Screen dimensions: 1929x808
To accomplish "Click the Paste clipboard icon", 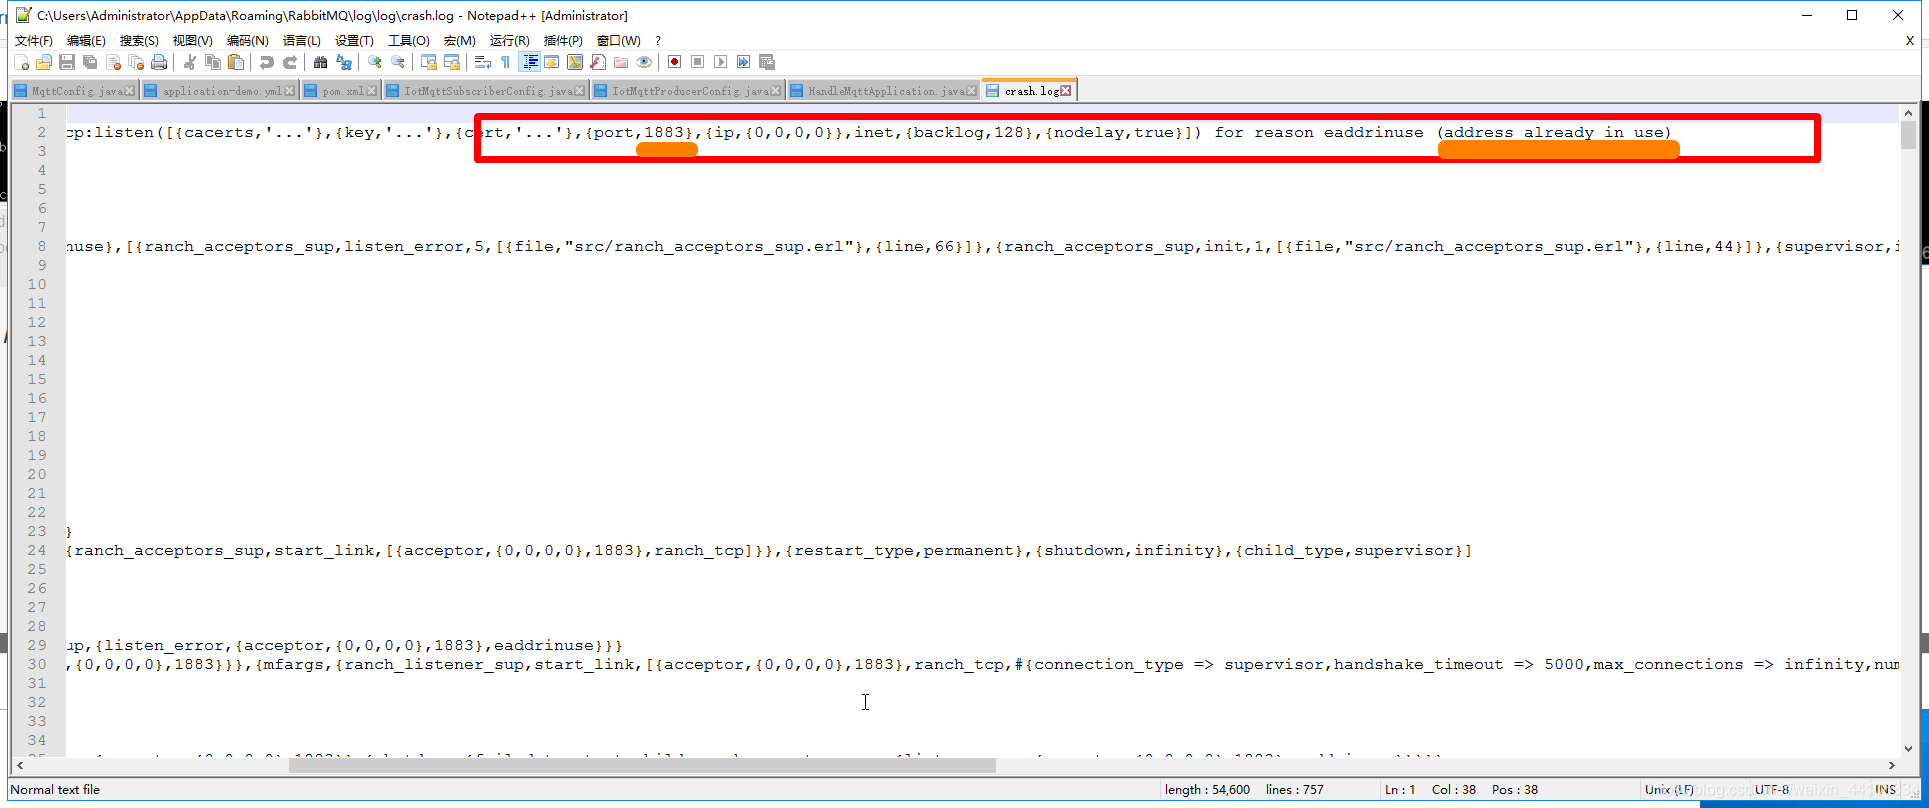I will [x=236, y=62].
